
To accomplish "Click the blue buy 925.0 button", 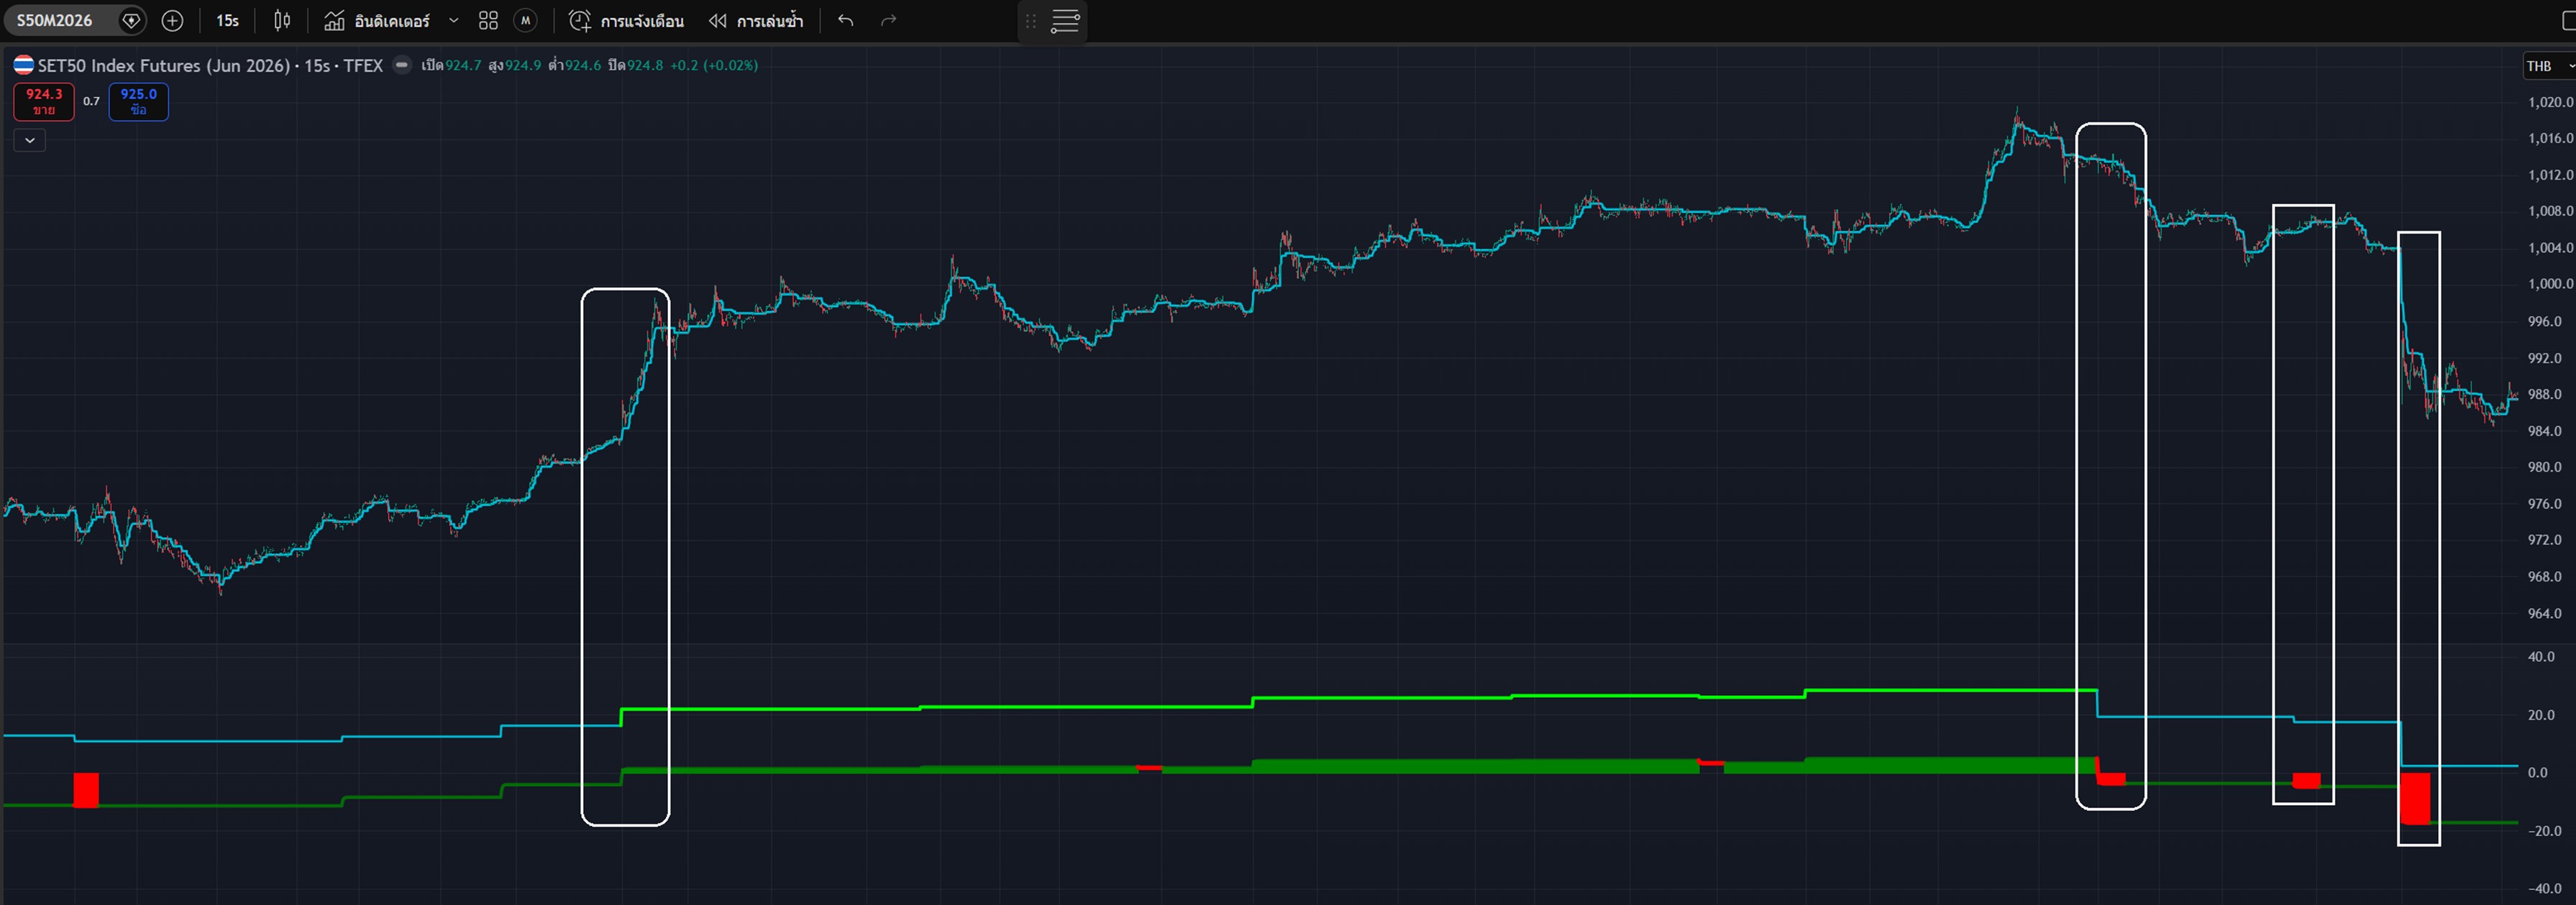I will [138, 101].
